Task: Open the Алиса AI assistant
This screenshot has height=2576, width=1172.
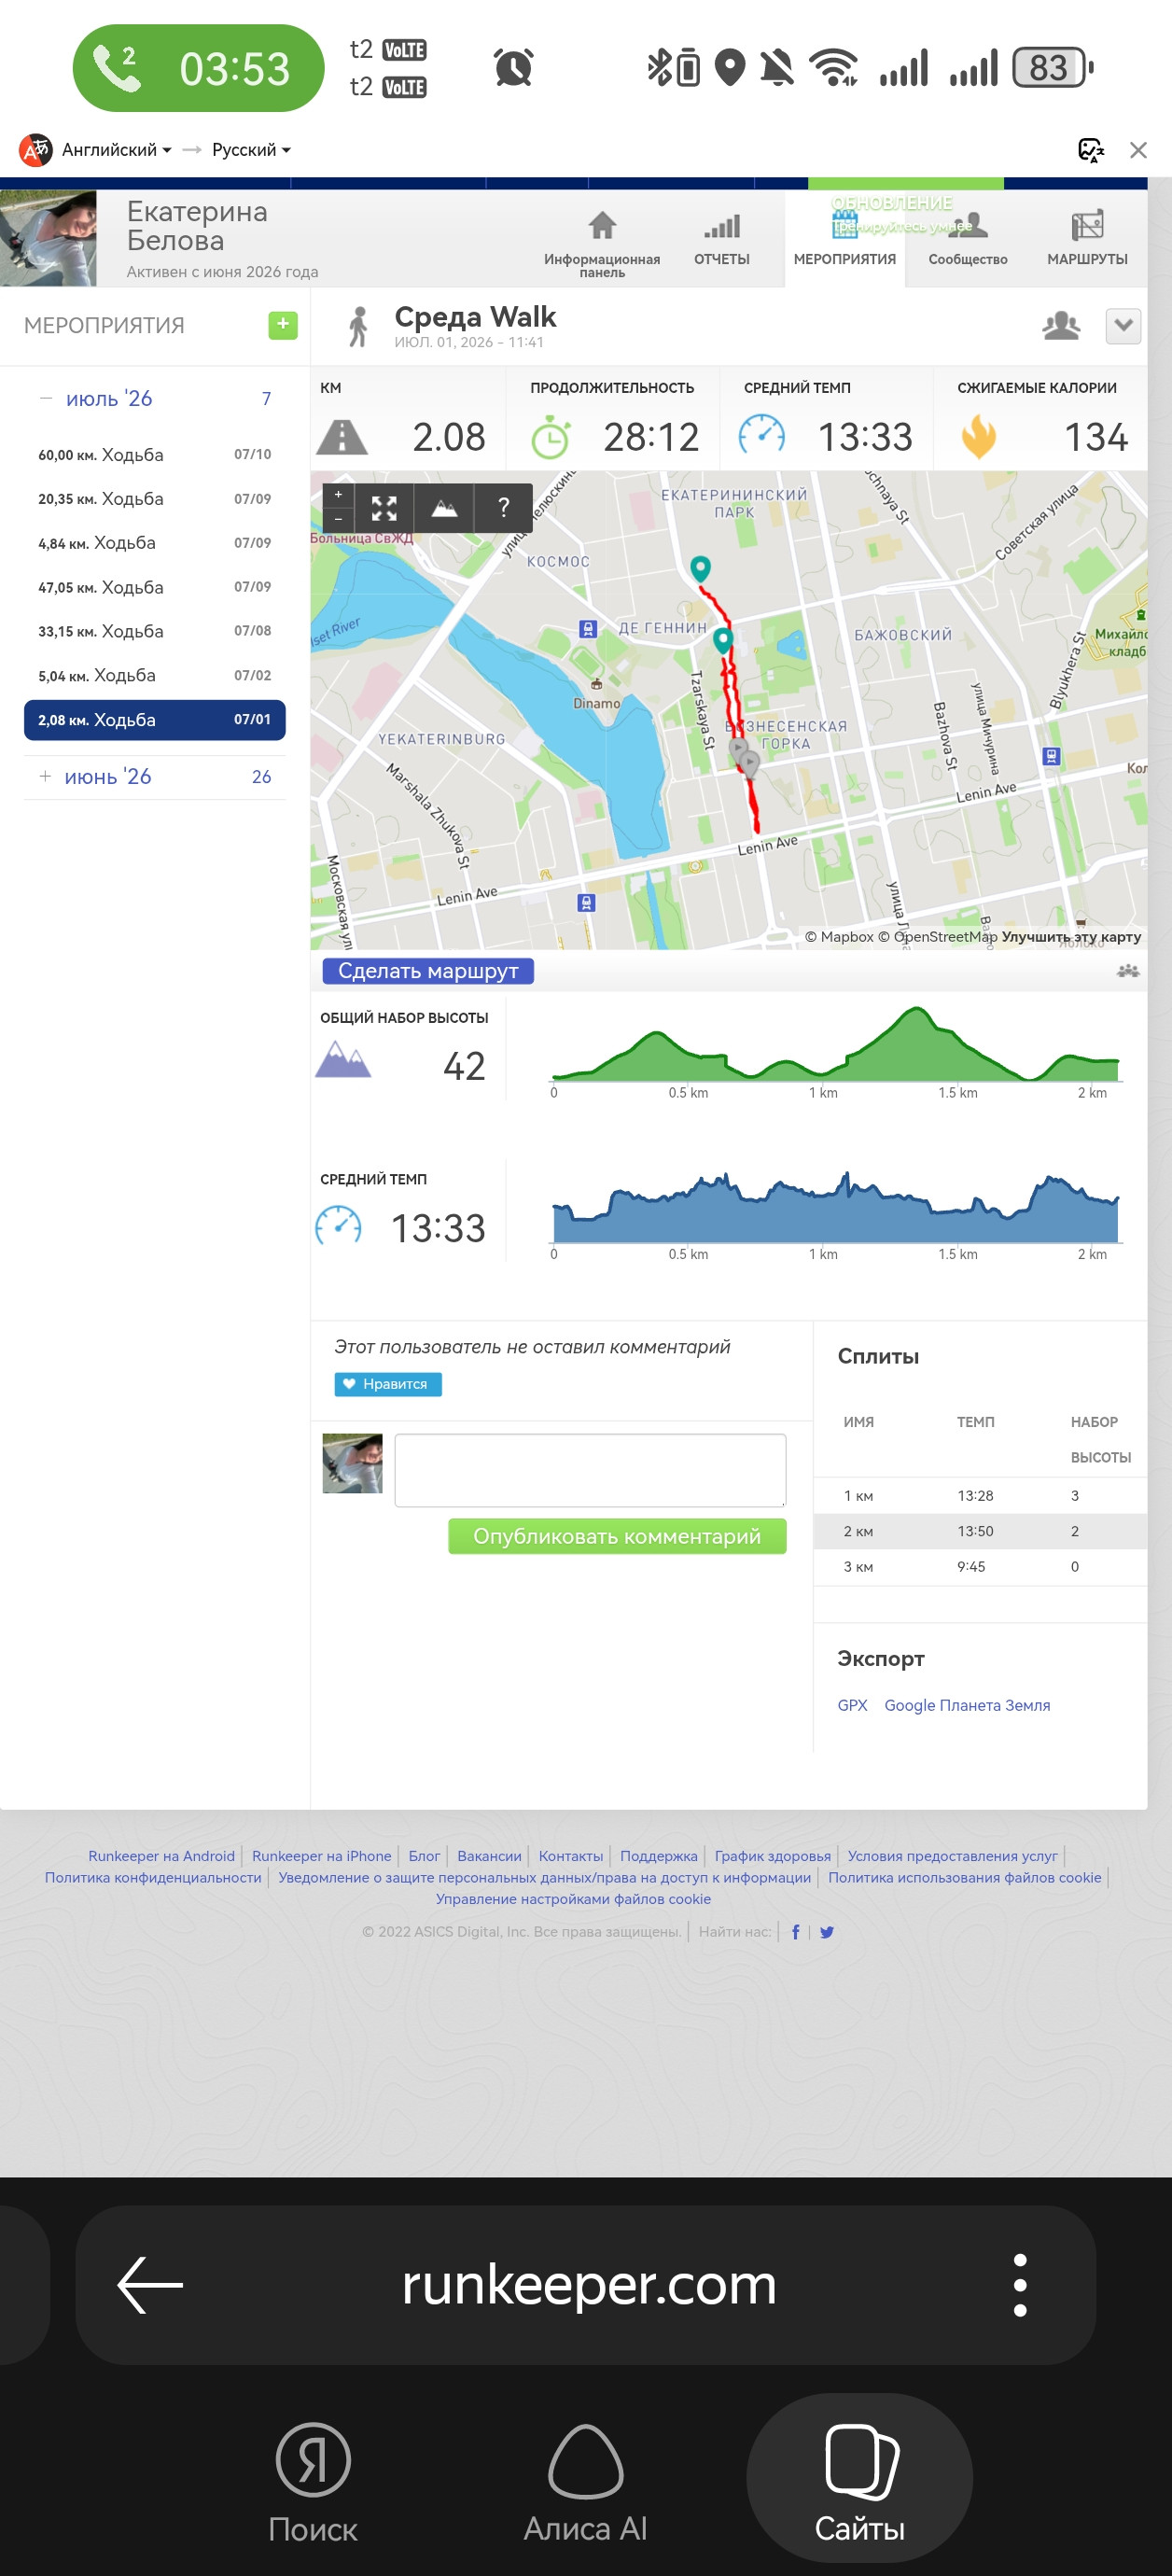Action: point(586,2482)
